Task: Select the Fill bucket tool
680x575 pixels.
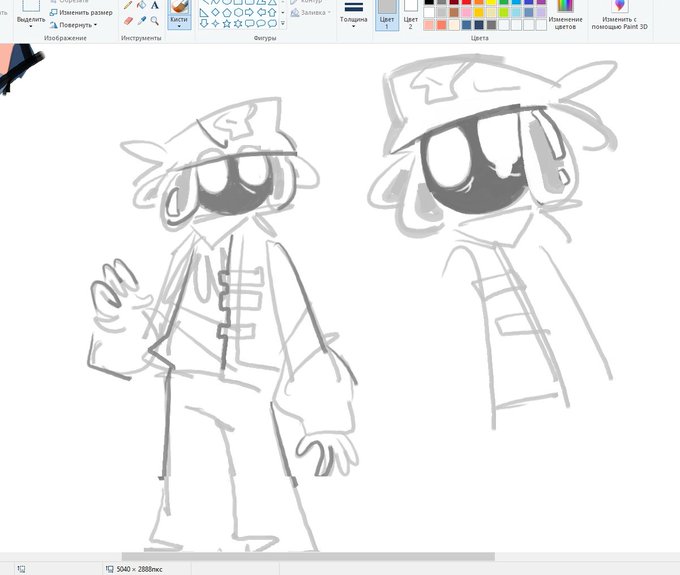Action: pyautogui.click(x=141, y=5)
